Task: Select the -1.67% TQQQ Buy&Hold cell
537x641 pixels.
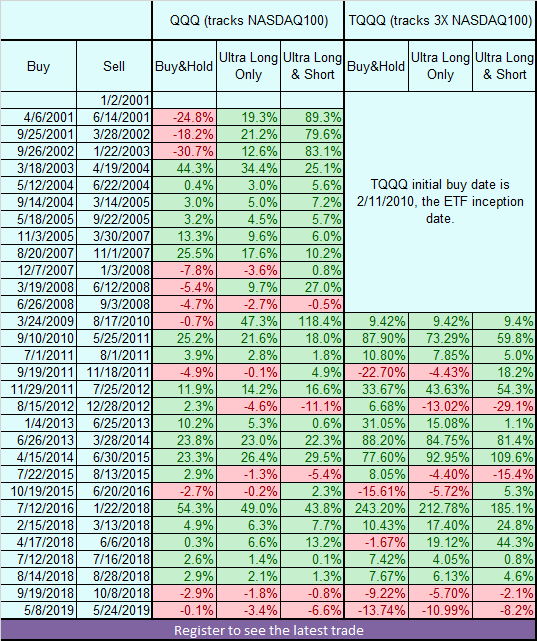Action: point(376,542)
